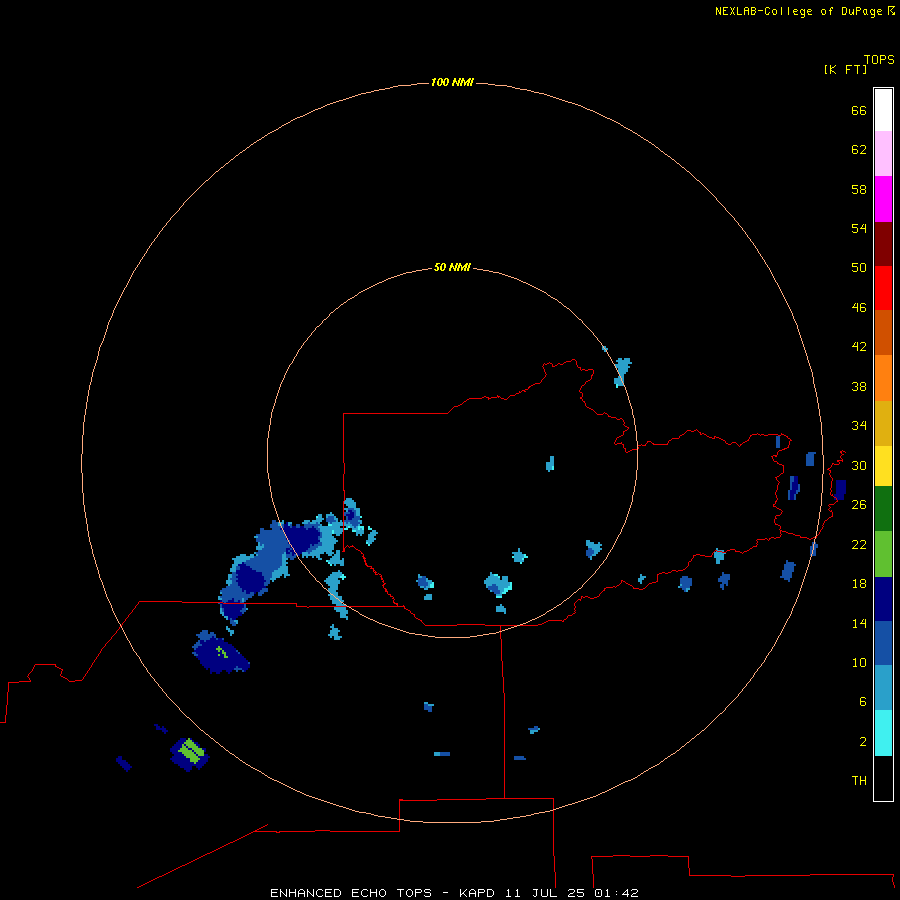
Task: Click the "11 JUL 25 01:42" timestamp
Action: pos(572,893)
